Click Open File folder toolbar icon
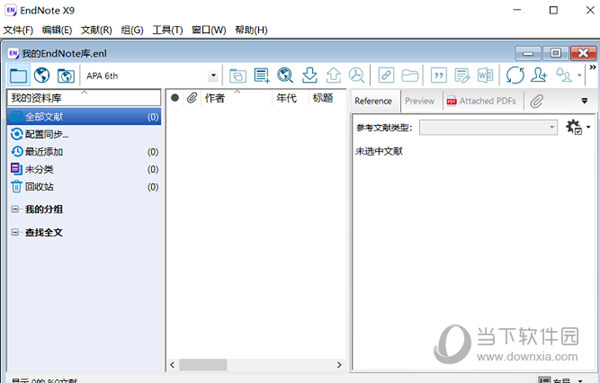 (x=410, y=75)
